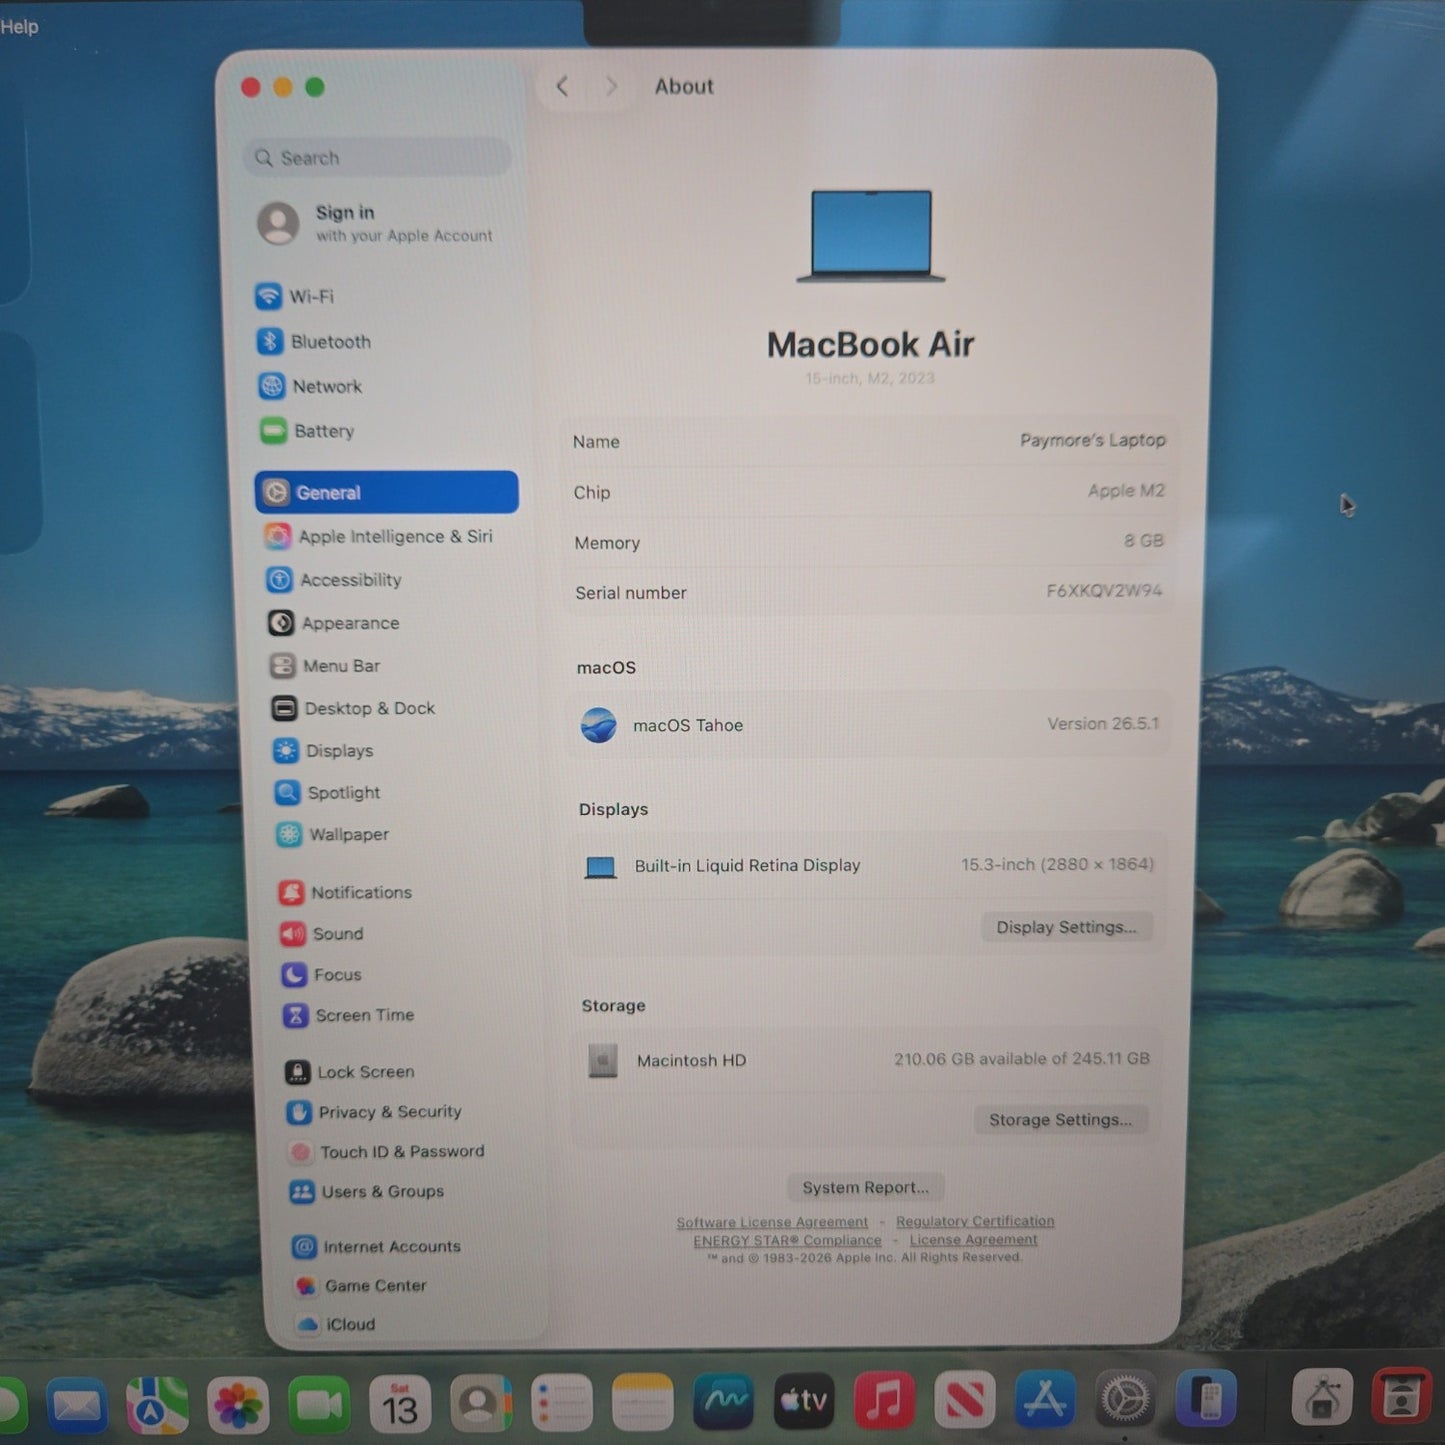Open Lock Screen settings
1445x1445 pixels.
pyautogui.click(x=350, y=1072)
